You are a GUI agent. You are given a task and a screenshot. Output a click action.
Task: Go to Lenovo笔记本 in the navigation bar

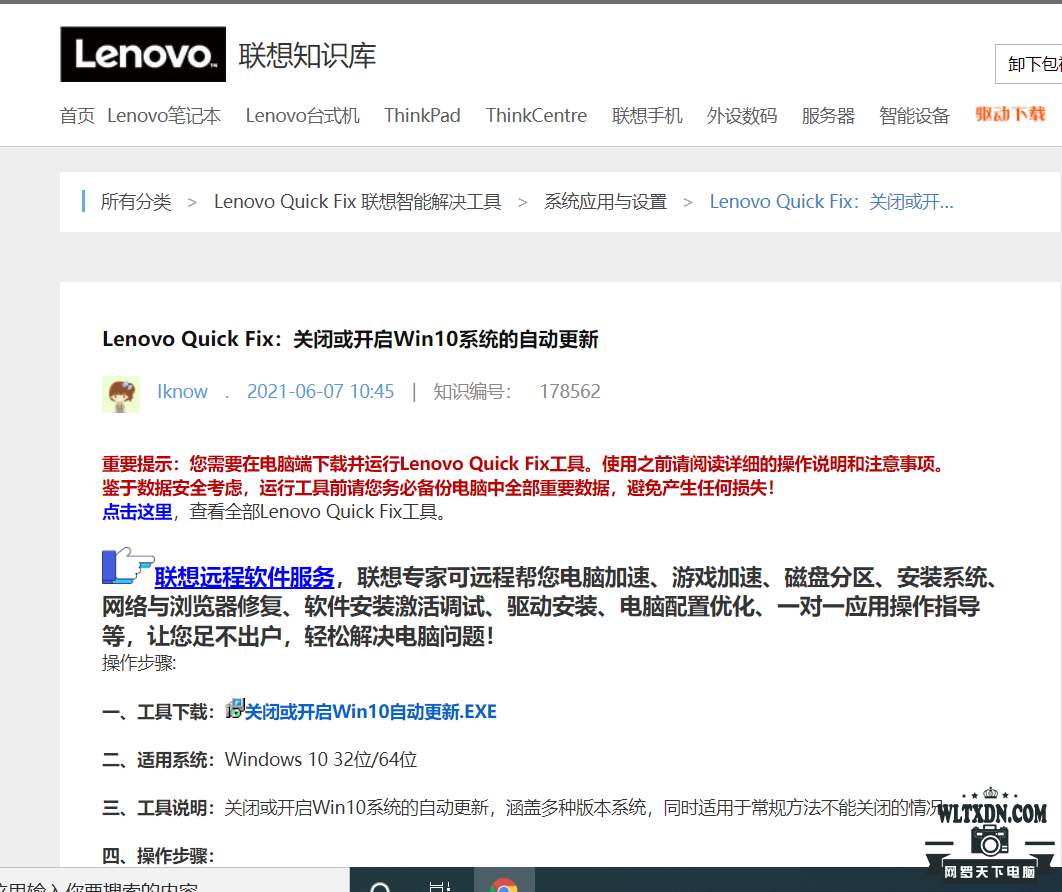164,116
